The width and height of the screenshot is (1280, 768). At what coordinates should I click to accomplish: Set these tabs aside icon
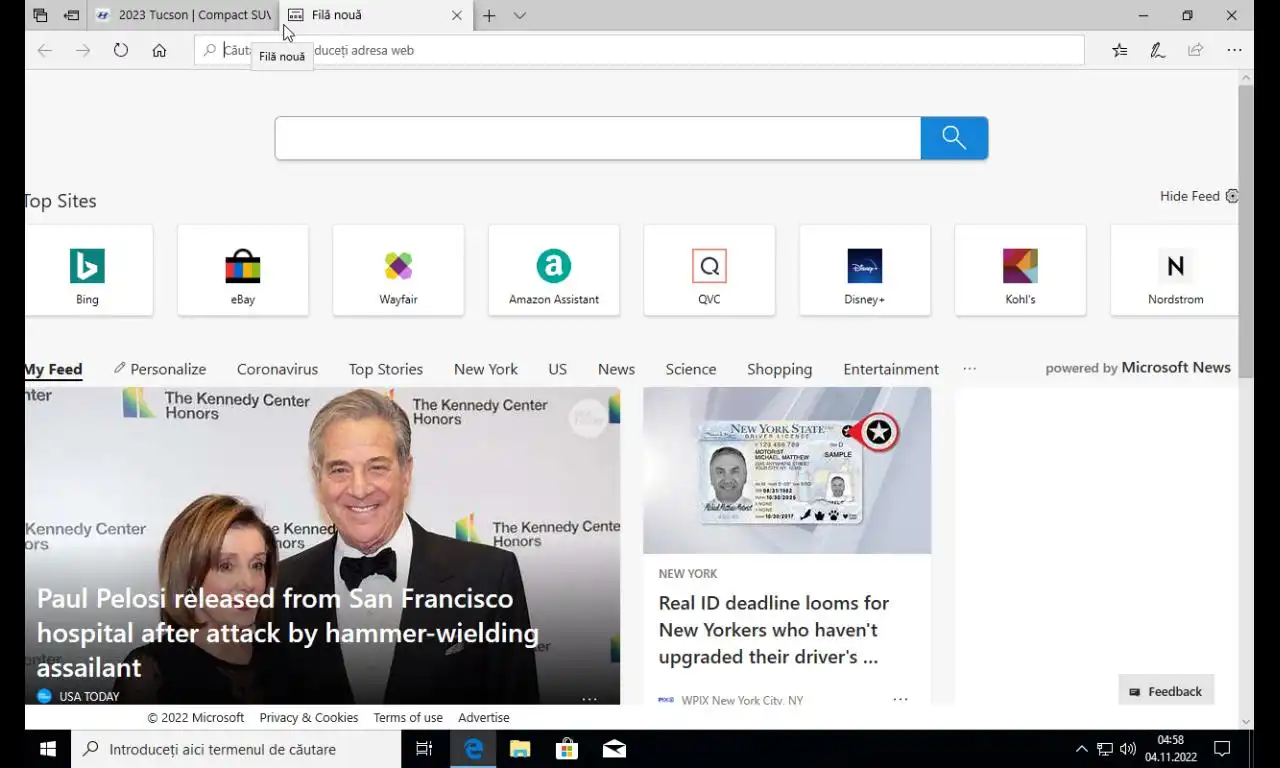[71, 15]
